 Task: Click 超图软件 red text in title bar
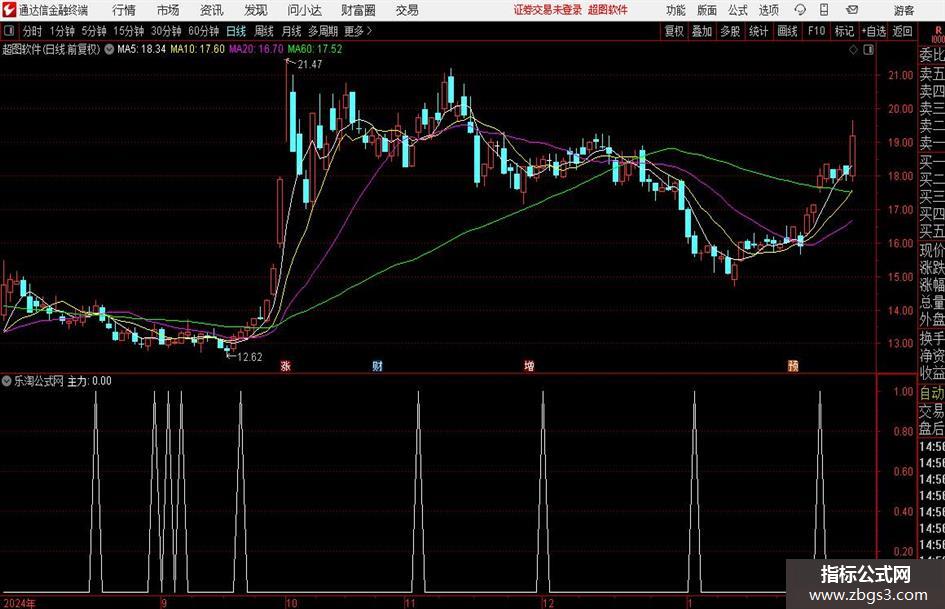click(608, 10)
